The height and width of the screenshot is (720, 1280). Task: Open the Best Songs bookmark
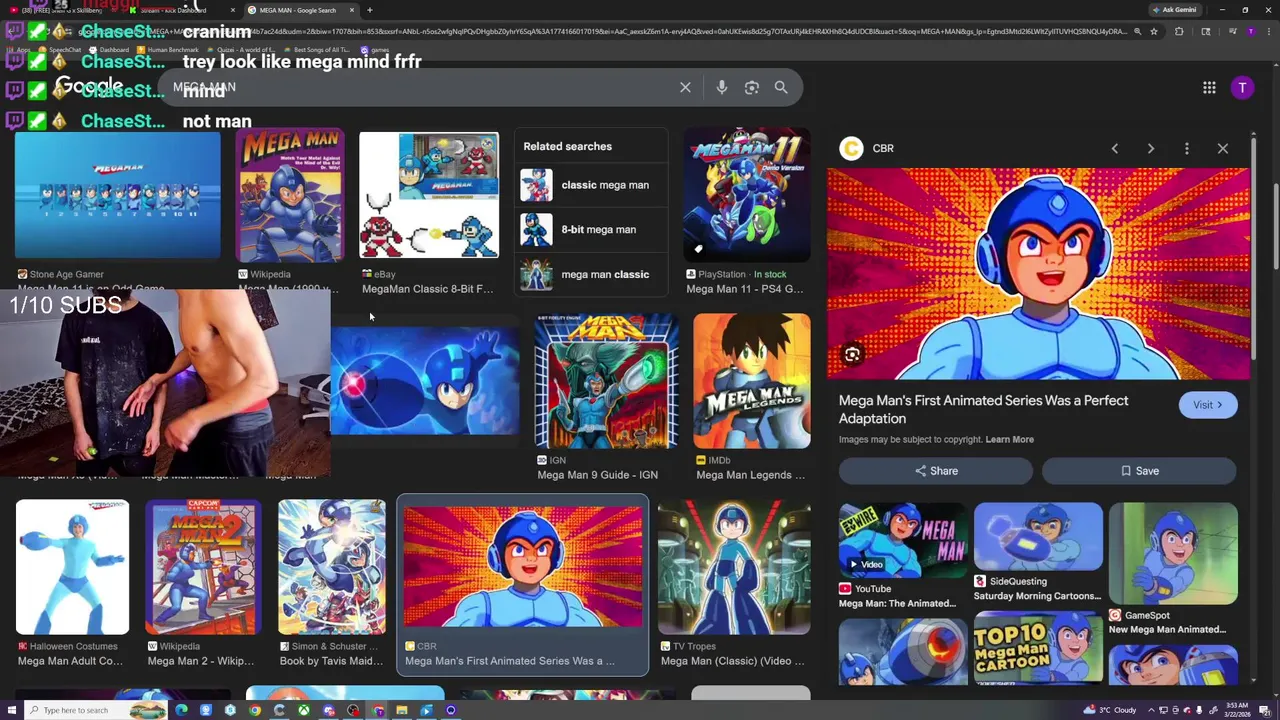tap(317, 50)
